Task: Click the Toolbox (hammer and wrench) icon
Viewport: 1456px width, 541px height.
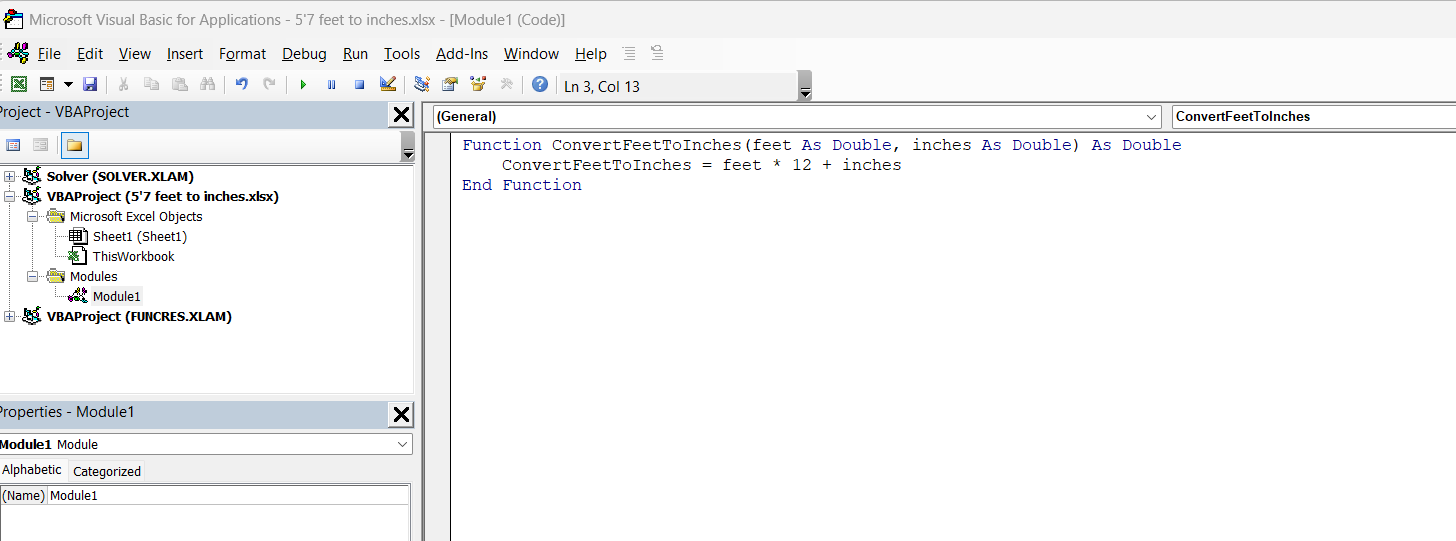Action: pyautogui.click(x=506, y=85)
